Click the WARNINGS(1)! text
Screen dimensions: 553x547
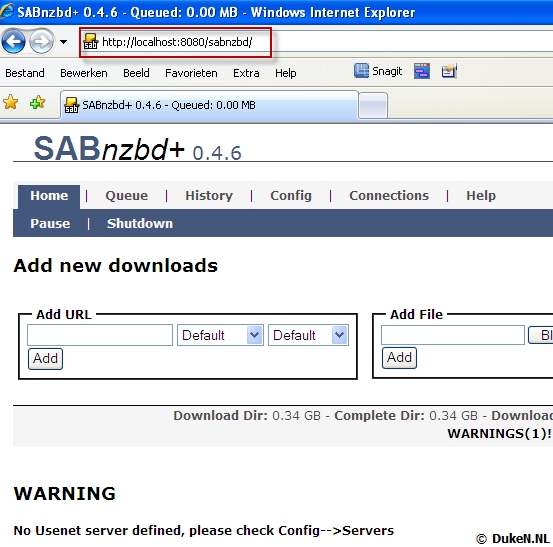coord(499,433)
